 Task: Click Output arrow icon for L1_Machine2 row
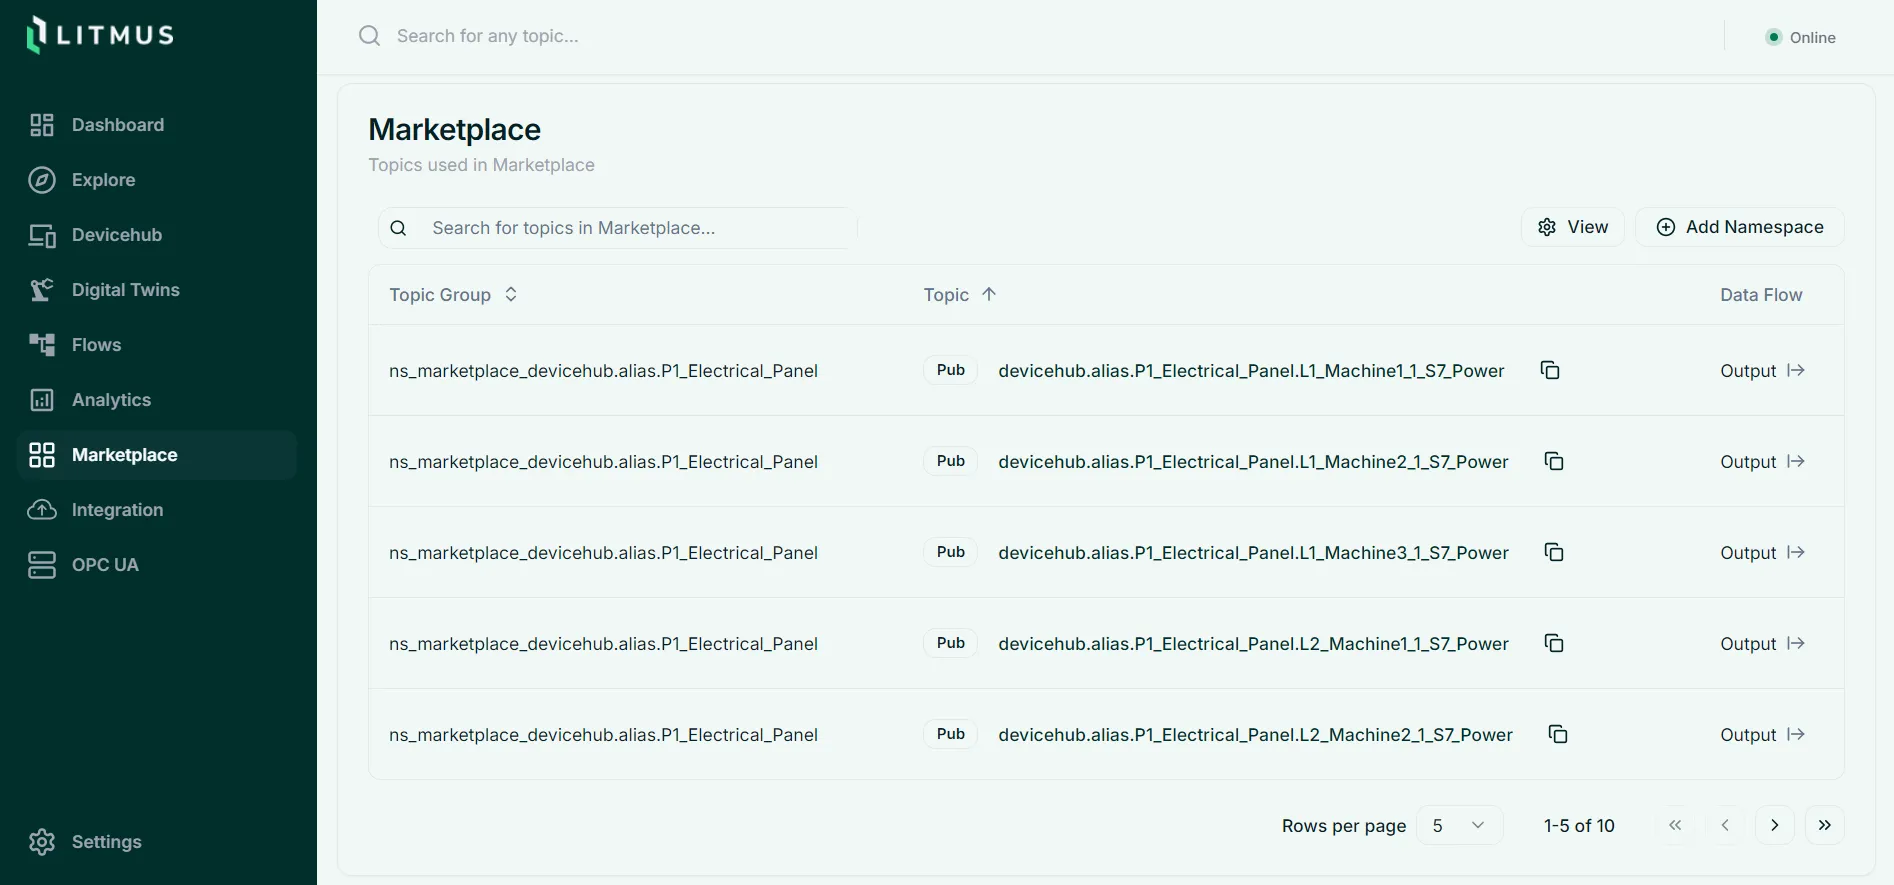coord(1796,462)
